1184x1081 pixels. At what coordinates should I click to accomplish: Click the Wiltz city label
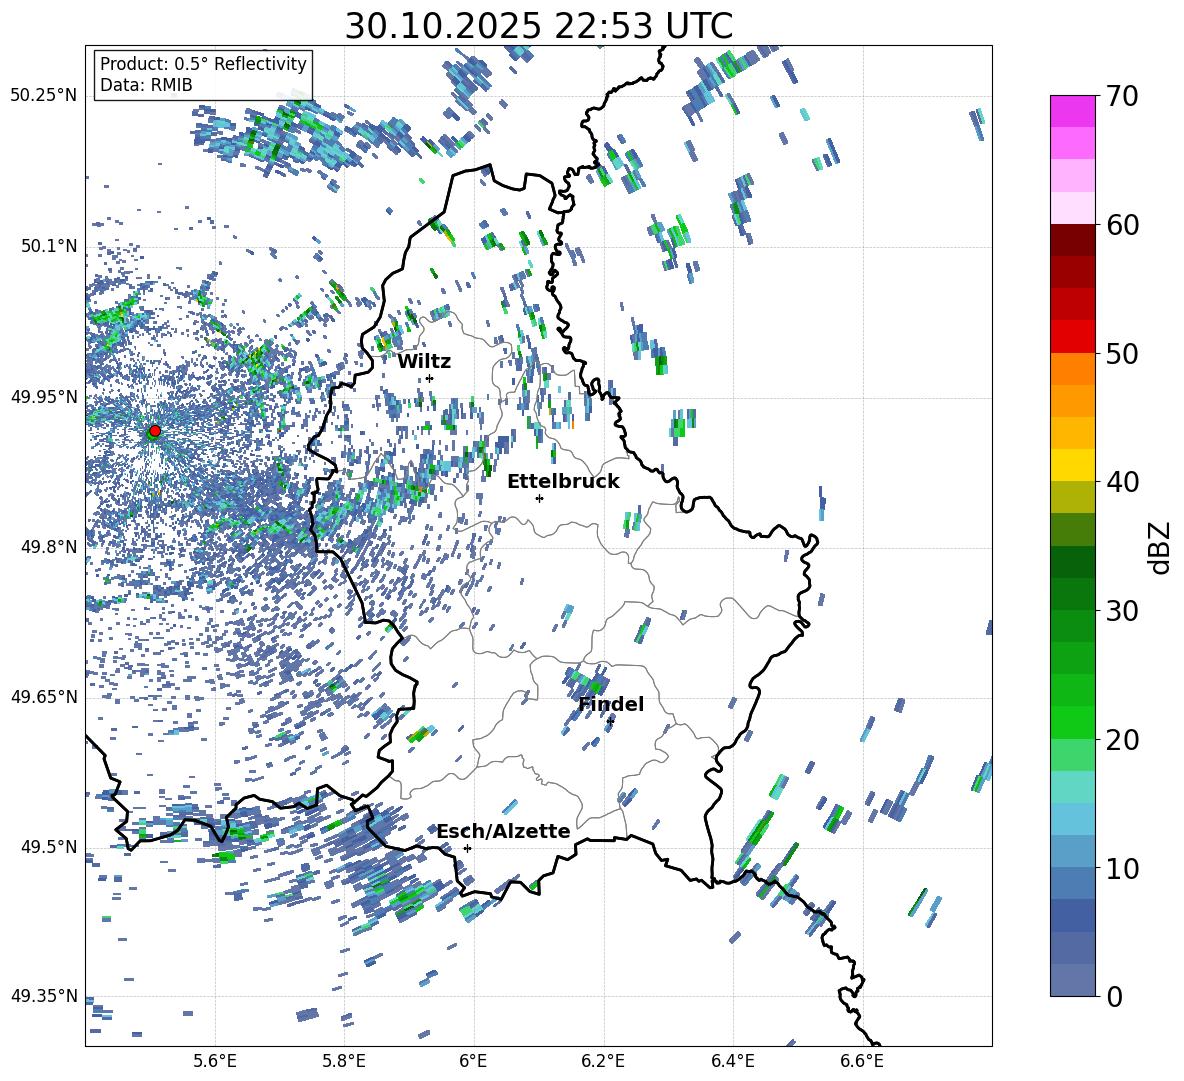point(424,362)
